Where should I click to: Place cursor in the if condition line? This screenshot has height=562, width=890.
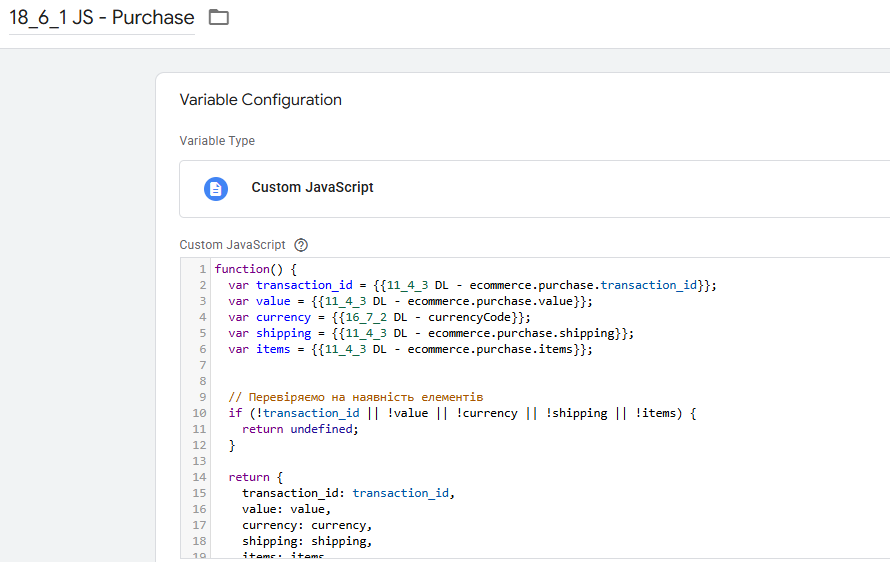pos(461,413)
